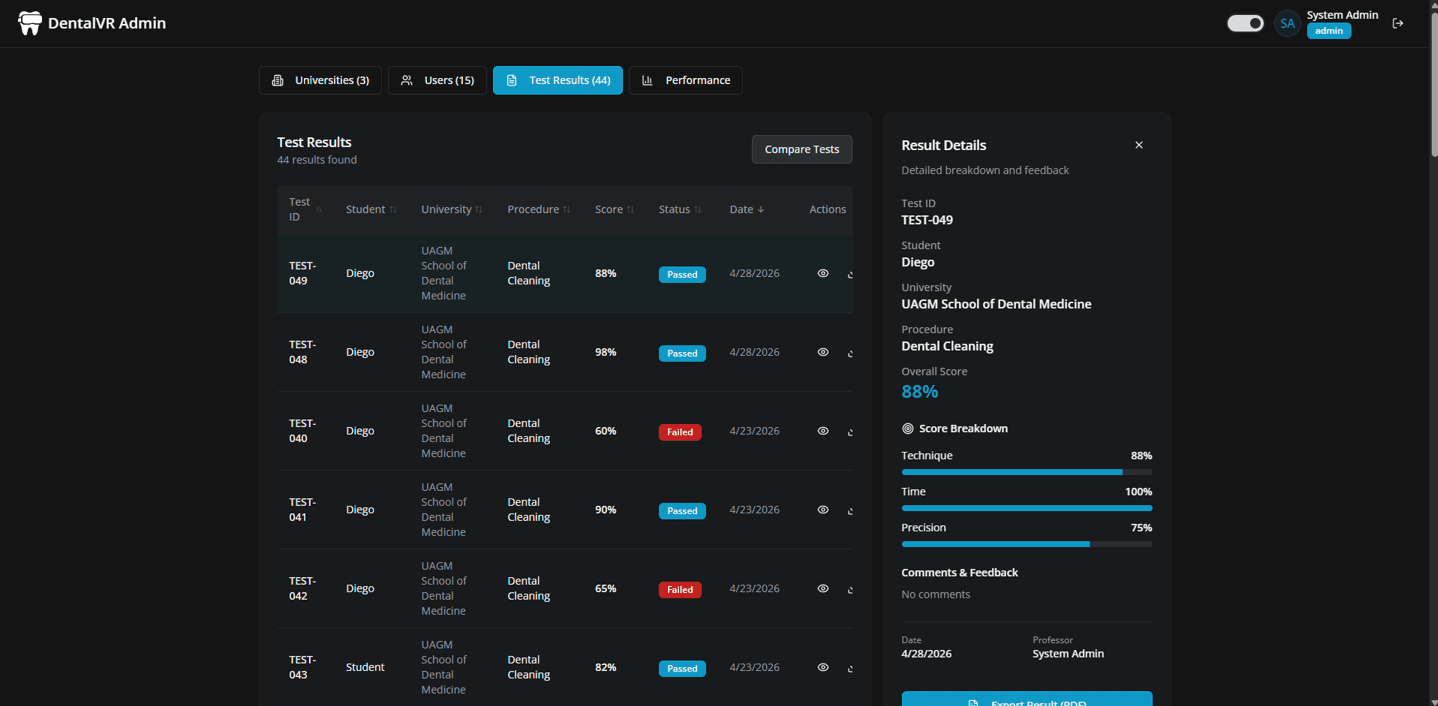Image resolution: width=1438 pixels, height=706 pixels.
Task: Click the large 88% Overall Score value
Action: [920, 391]
